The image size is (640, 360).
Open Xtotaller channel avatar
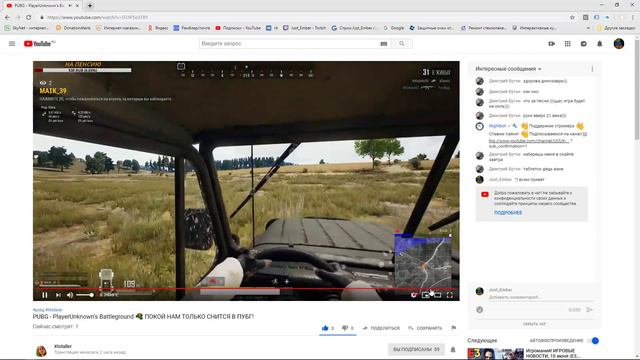(41, 351)
